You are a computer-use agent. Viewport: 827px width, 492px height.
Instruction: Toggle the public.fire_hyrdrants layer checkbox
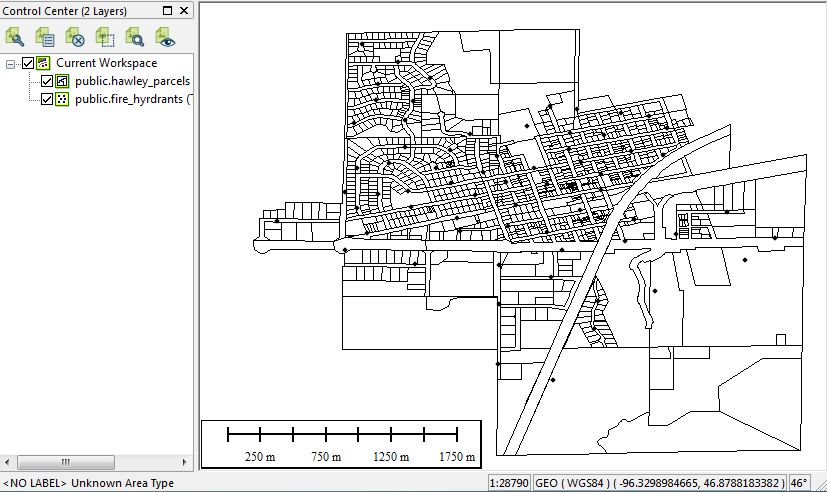(46, 99)
